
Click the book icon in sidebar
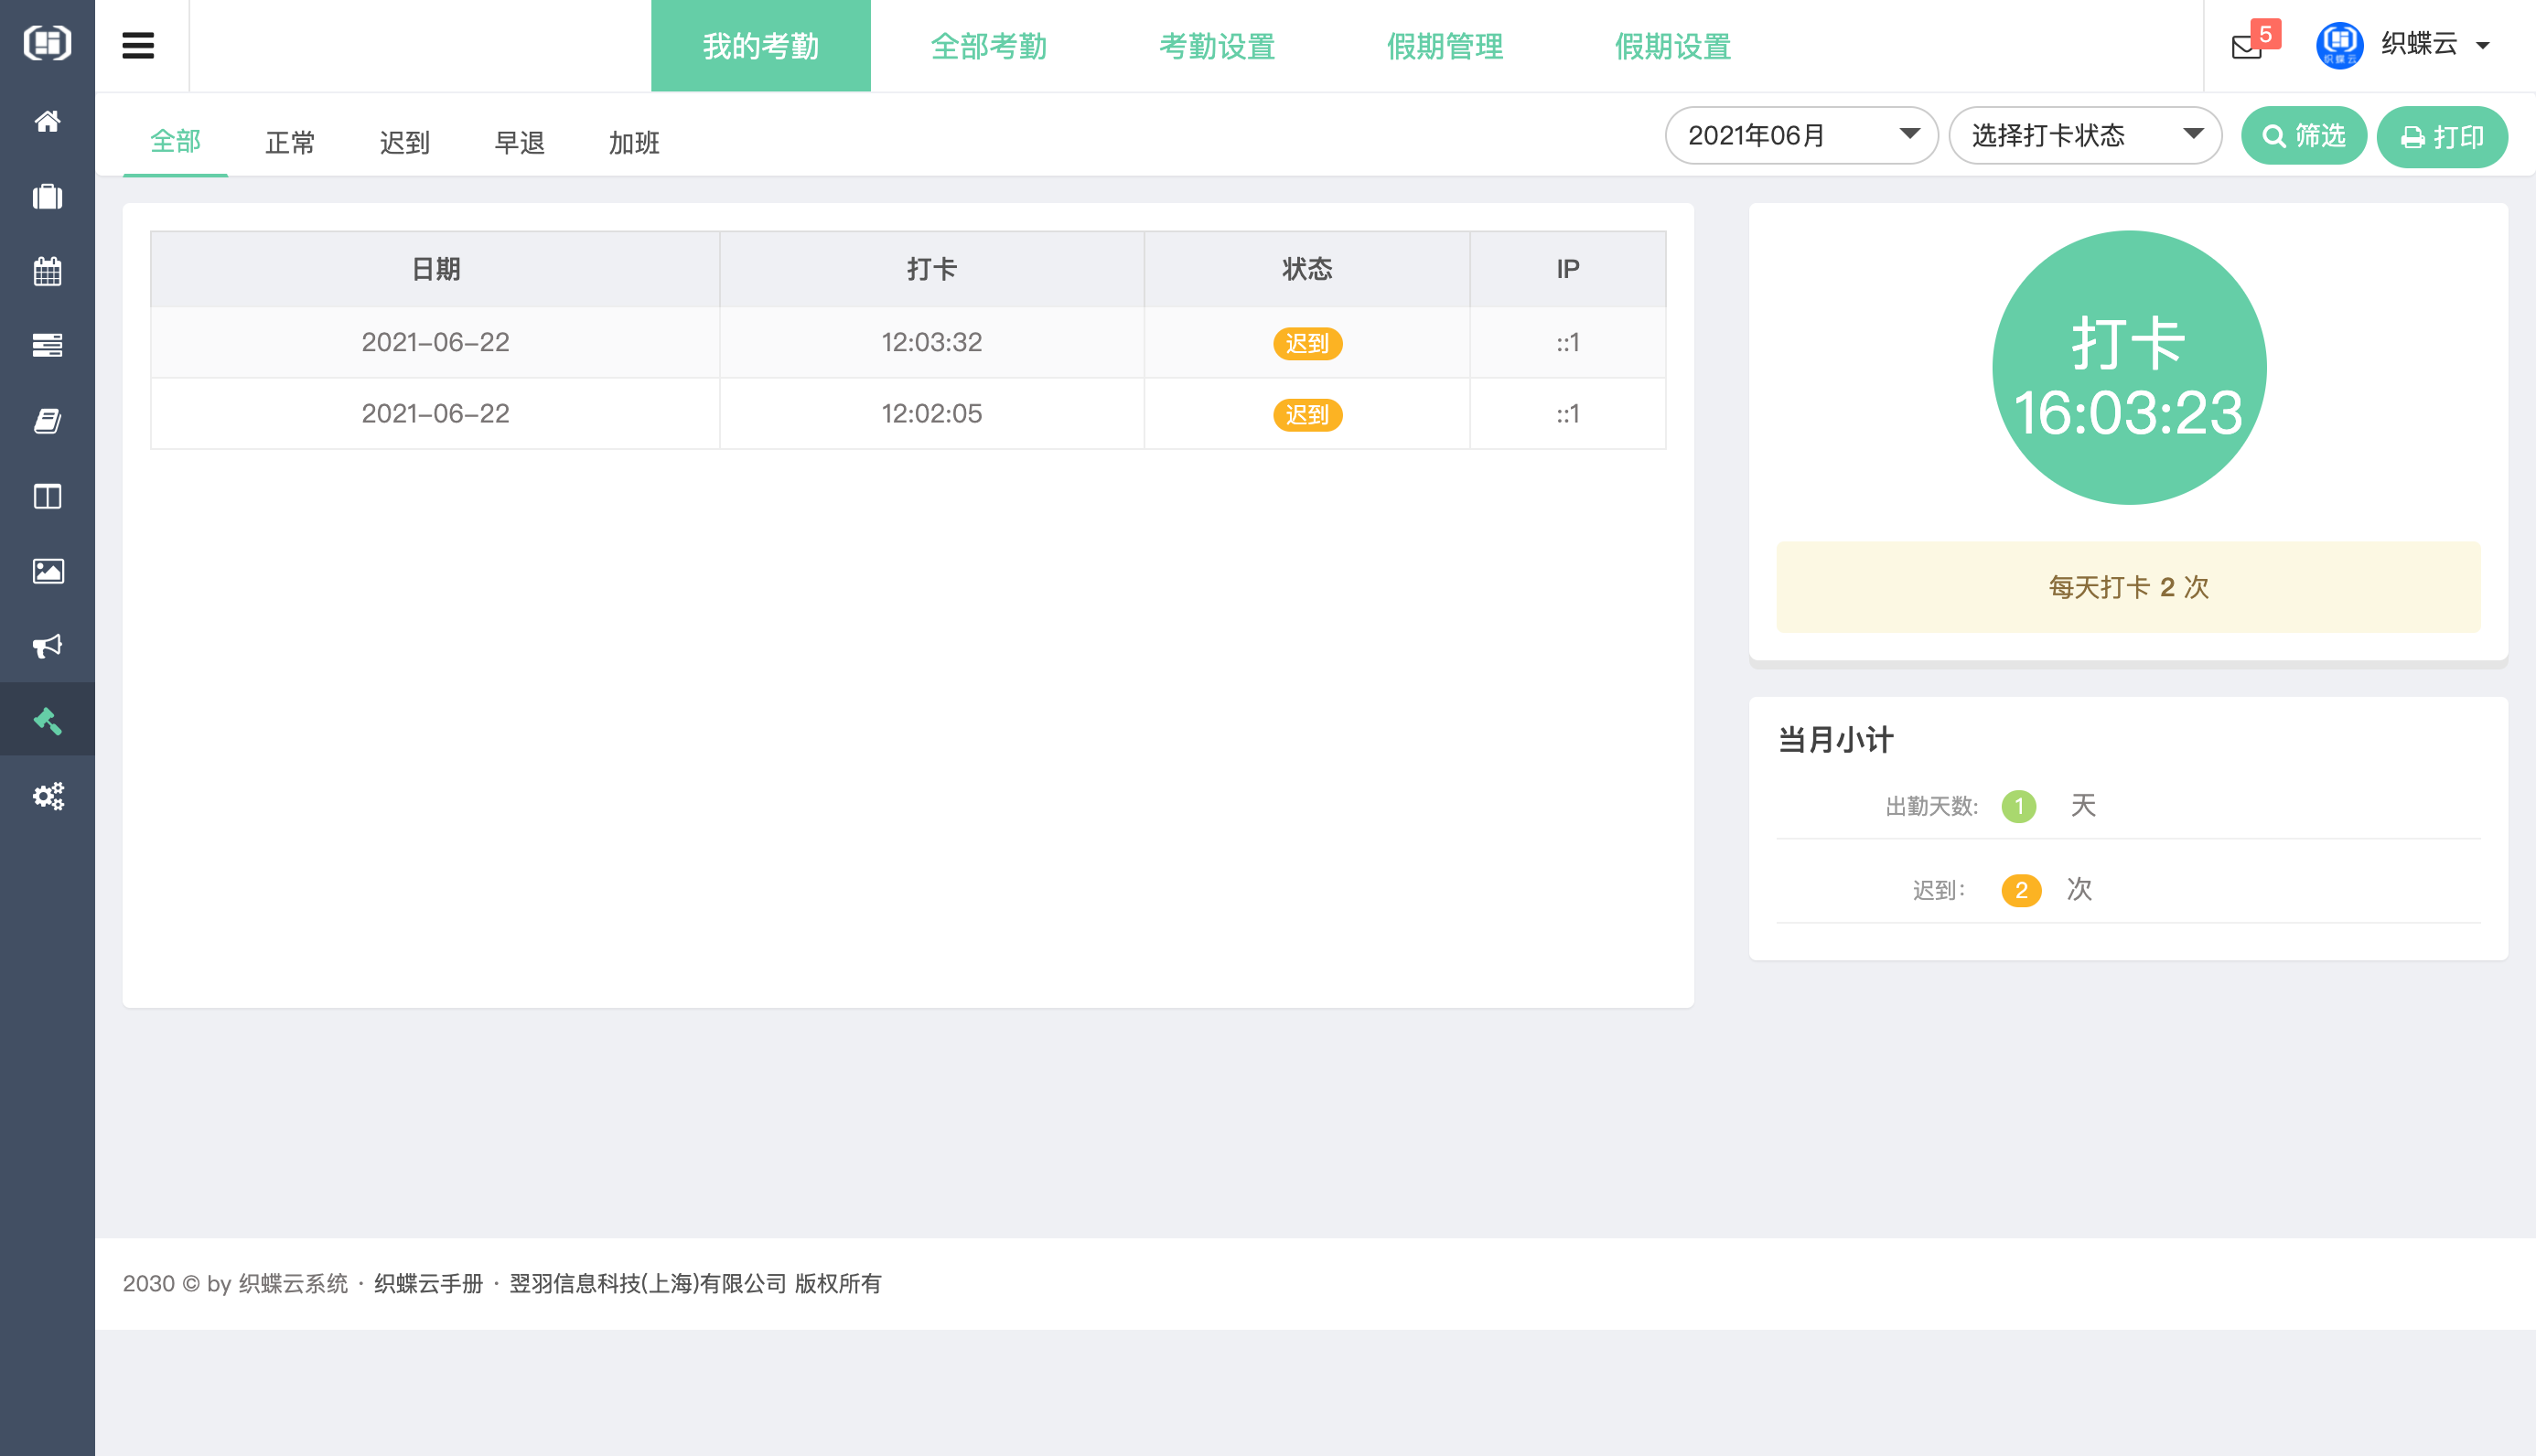(x=47, y=421)
